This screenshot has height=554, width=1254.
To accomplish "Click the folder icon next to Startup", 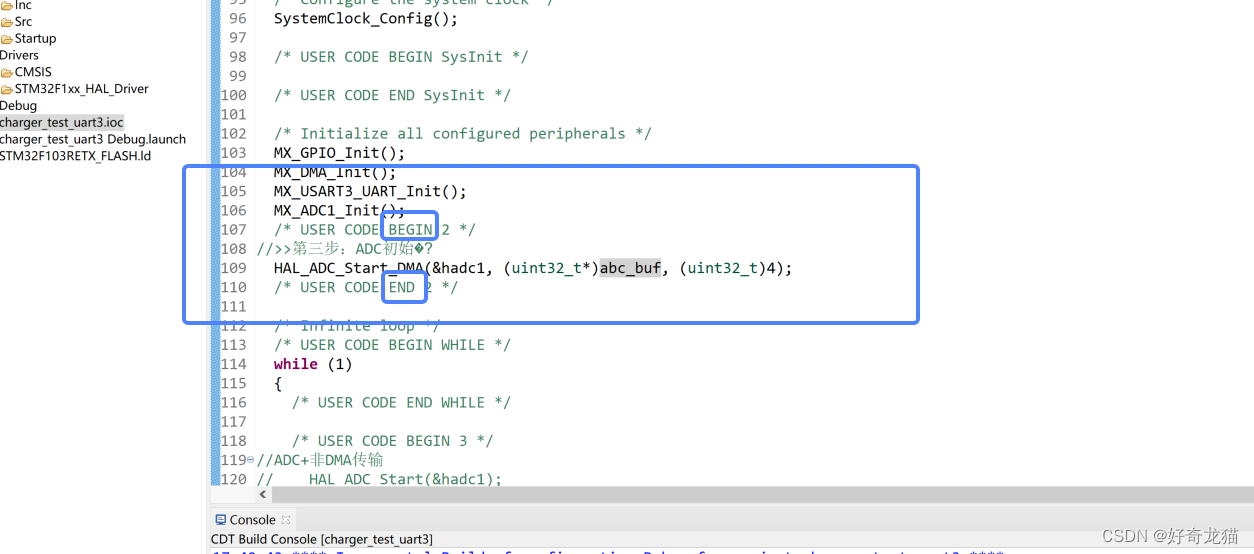I will pos(7,39).
